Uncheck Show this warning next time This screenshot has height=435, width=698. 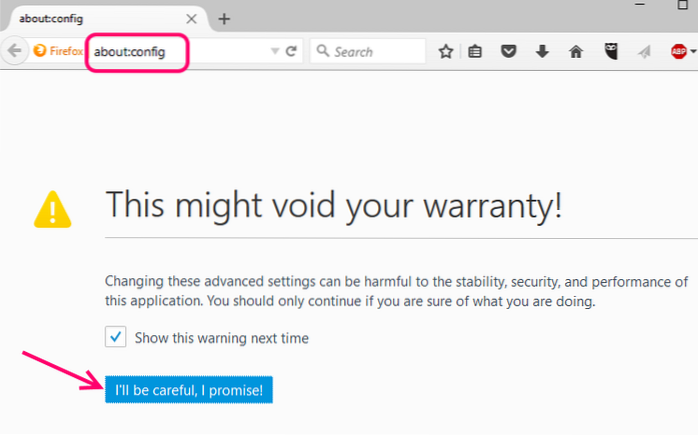point(115,338)
